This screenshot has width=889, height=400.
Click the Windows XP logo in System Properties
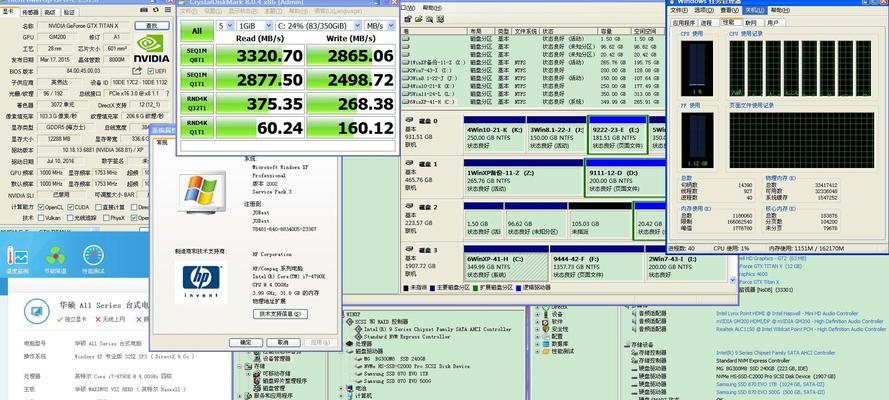(x=202, y=192)
